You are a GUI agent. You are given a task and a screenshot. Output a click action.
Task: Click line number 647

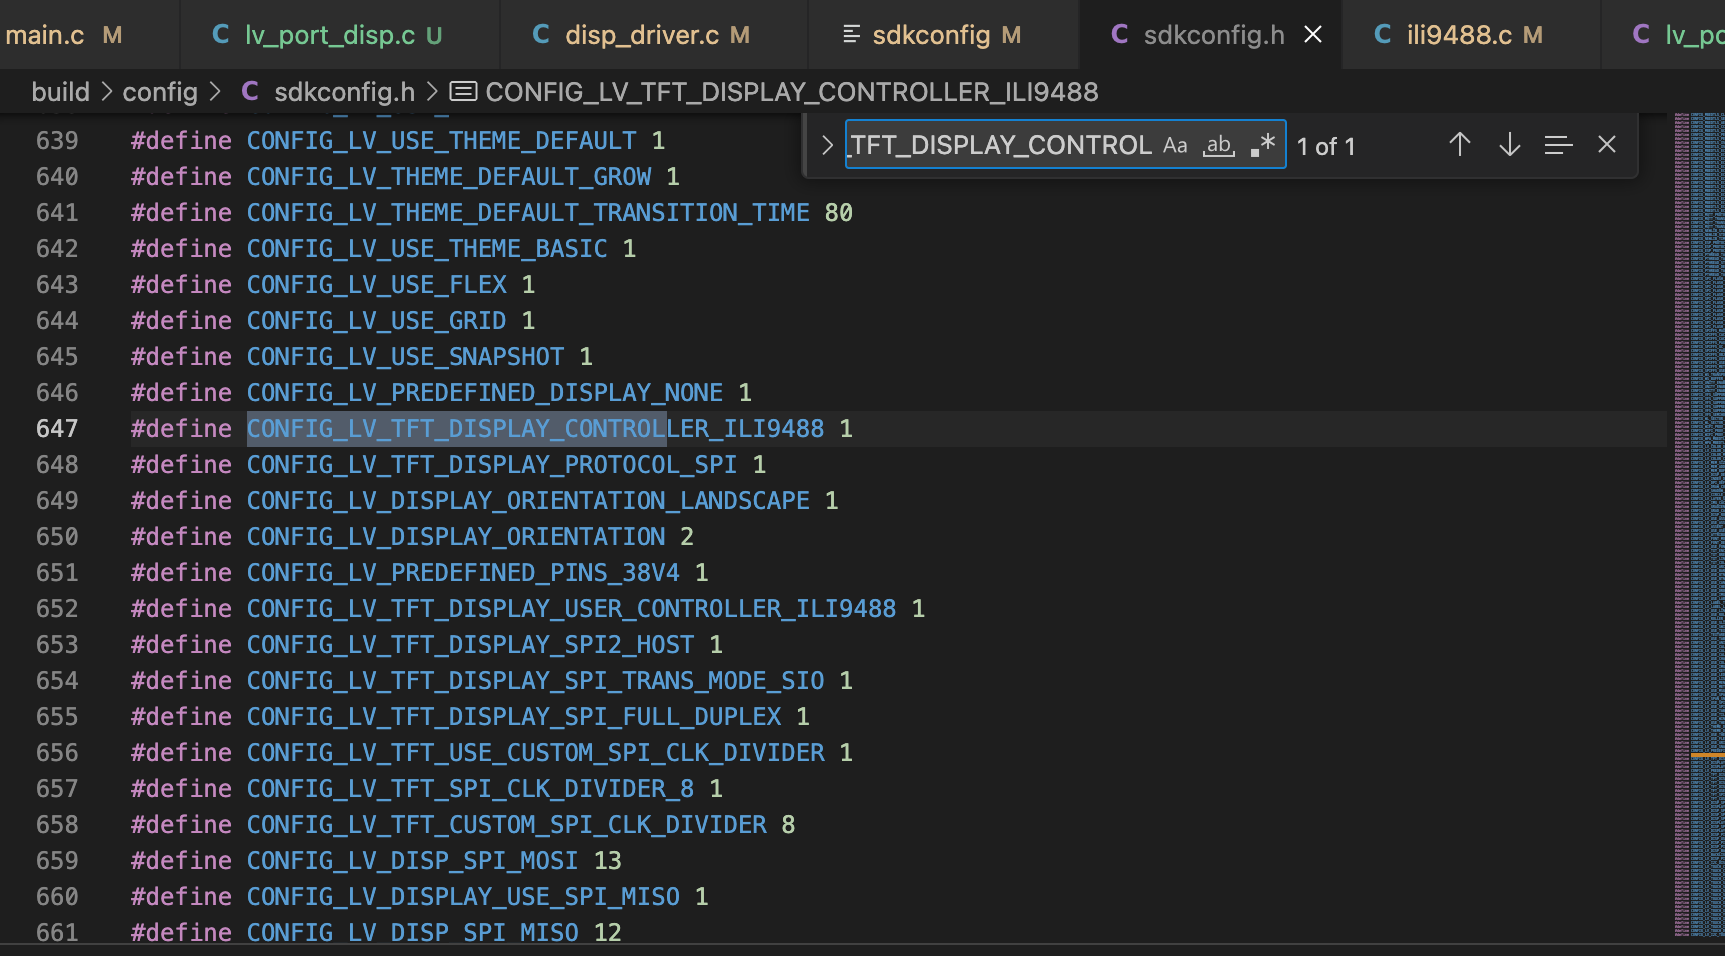57,429
